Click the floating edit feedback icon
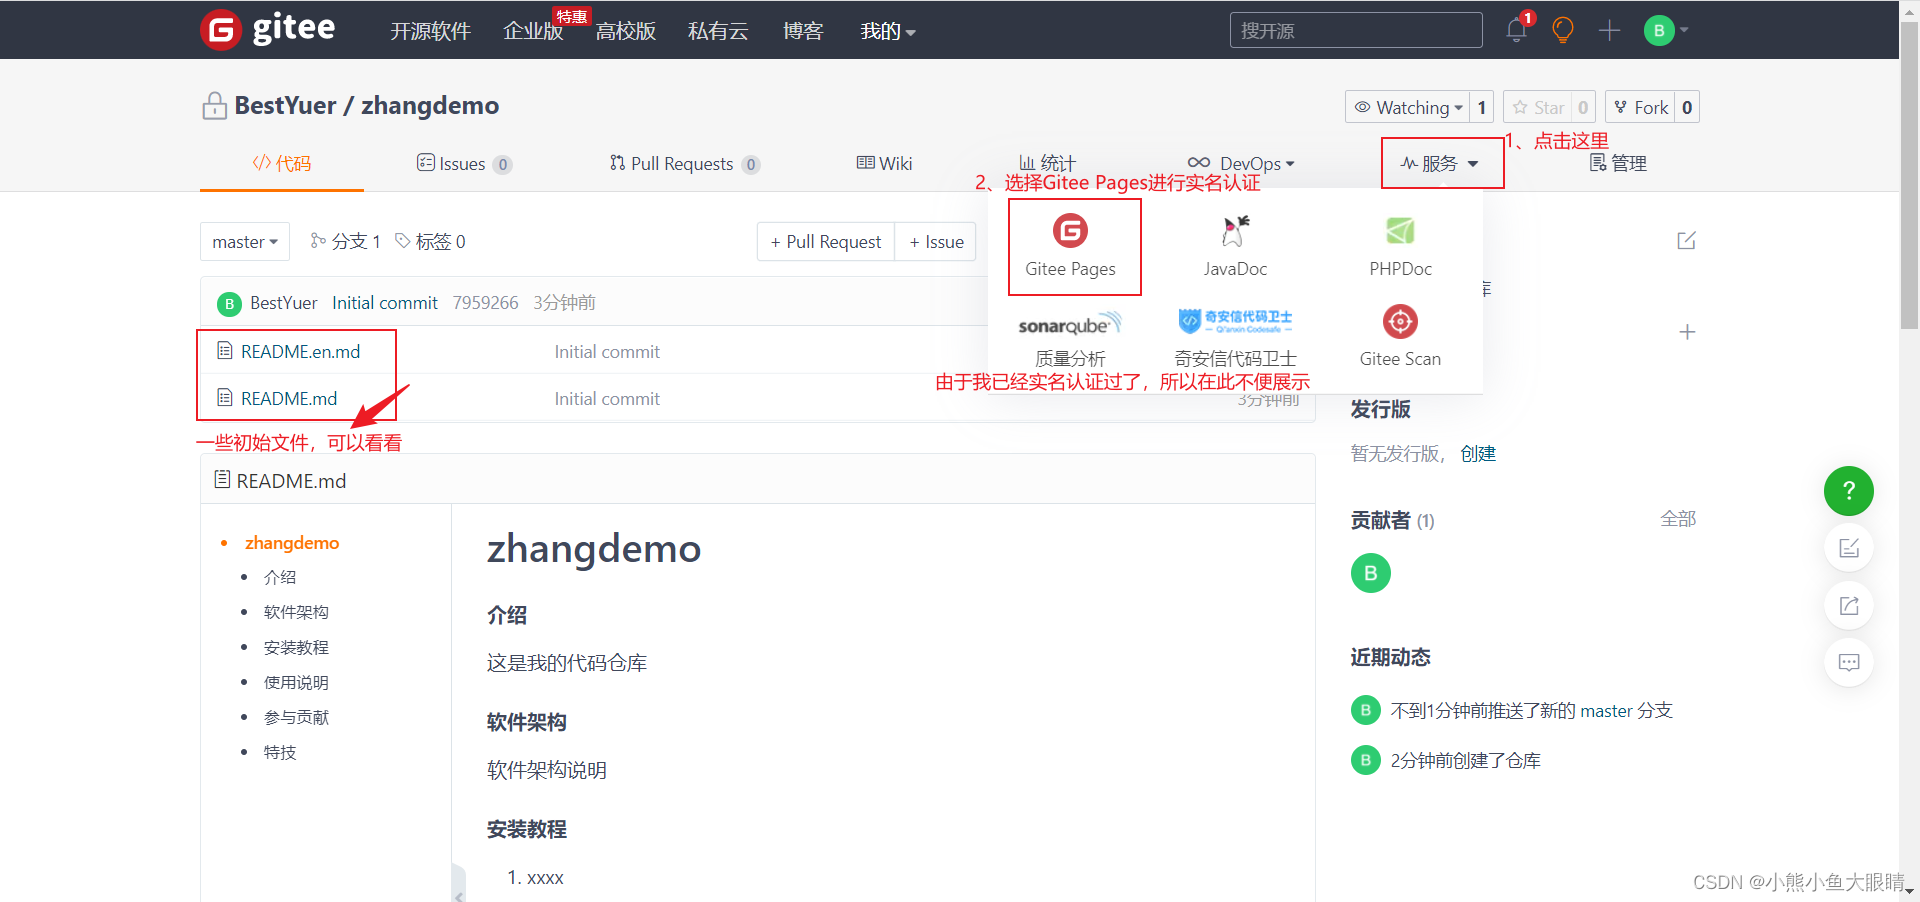The width and height of the screenshot is (1920, 902). pyautogui.click(x=1848, y=548)
